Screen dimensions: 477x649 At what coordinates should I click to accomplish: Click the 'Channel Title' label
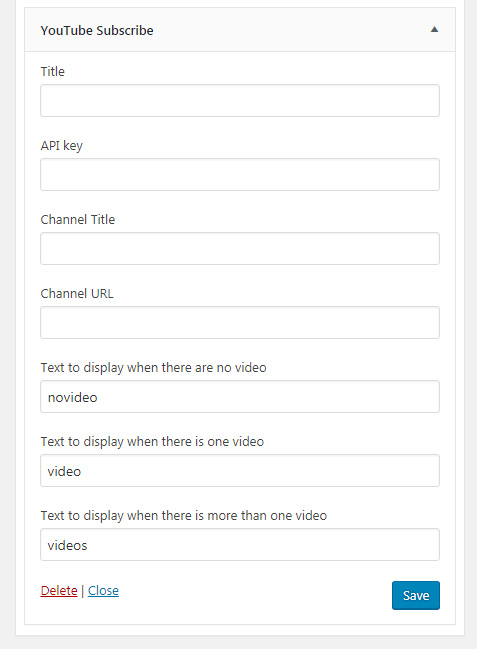coord(78,219)
